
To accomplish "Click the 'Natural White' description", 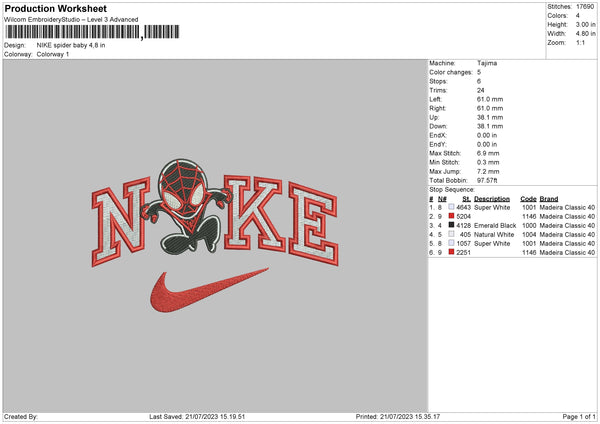I will 494,235.
